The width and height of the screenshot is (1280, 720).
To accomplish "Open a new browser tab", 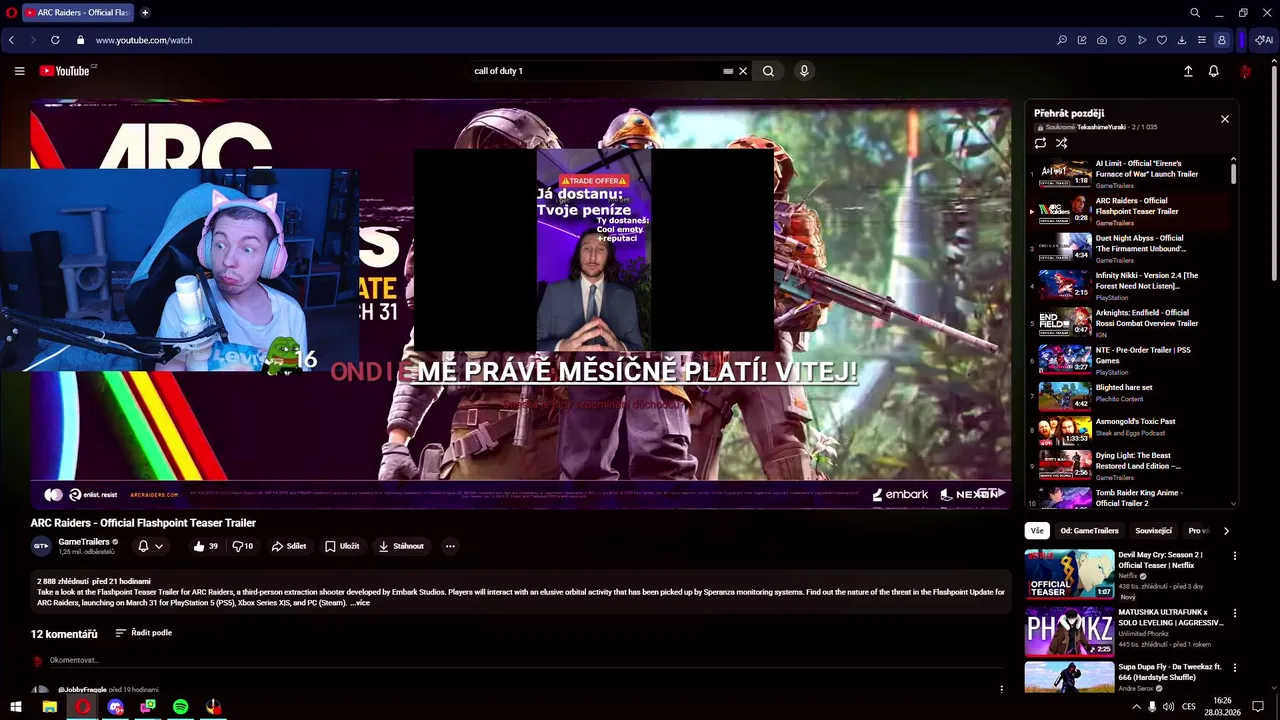I will [x=145, y=13].
